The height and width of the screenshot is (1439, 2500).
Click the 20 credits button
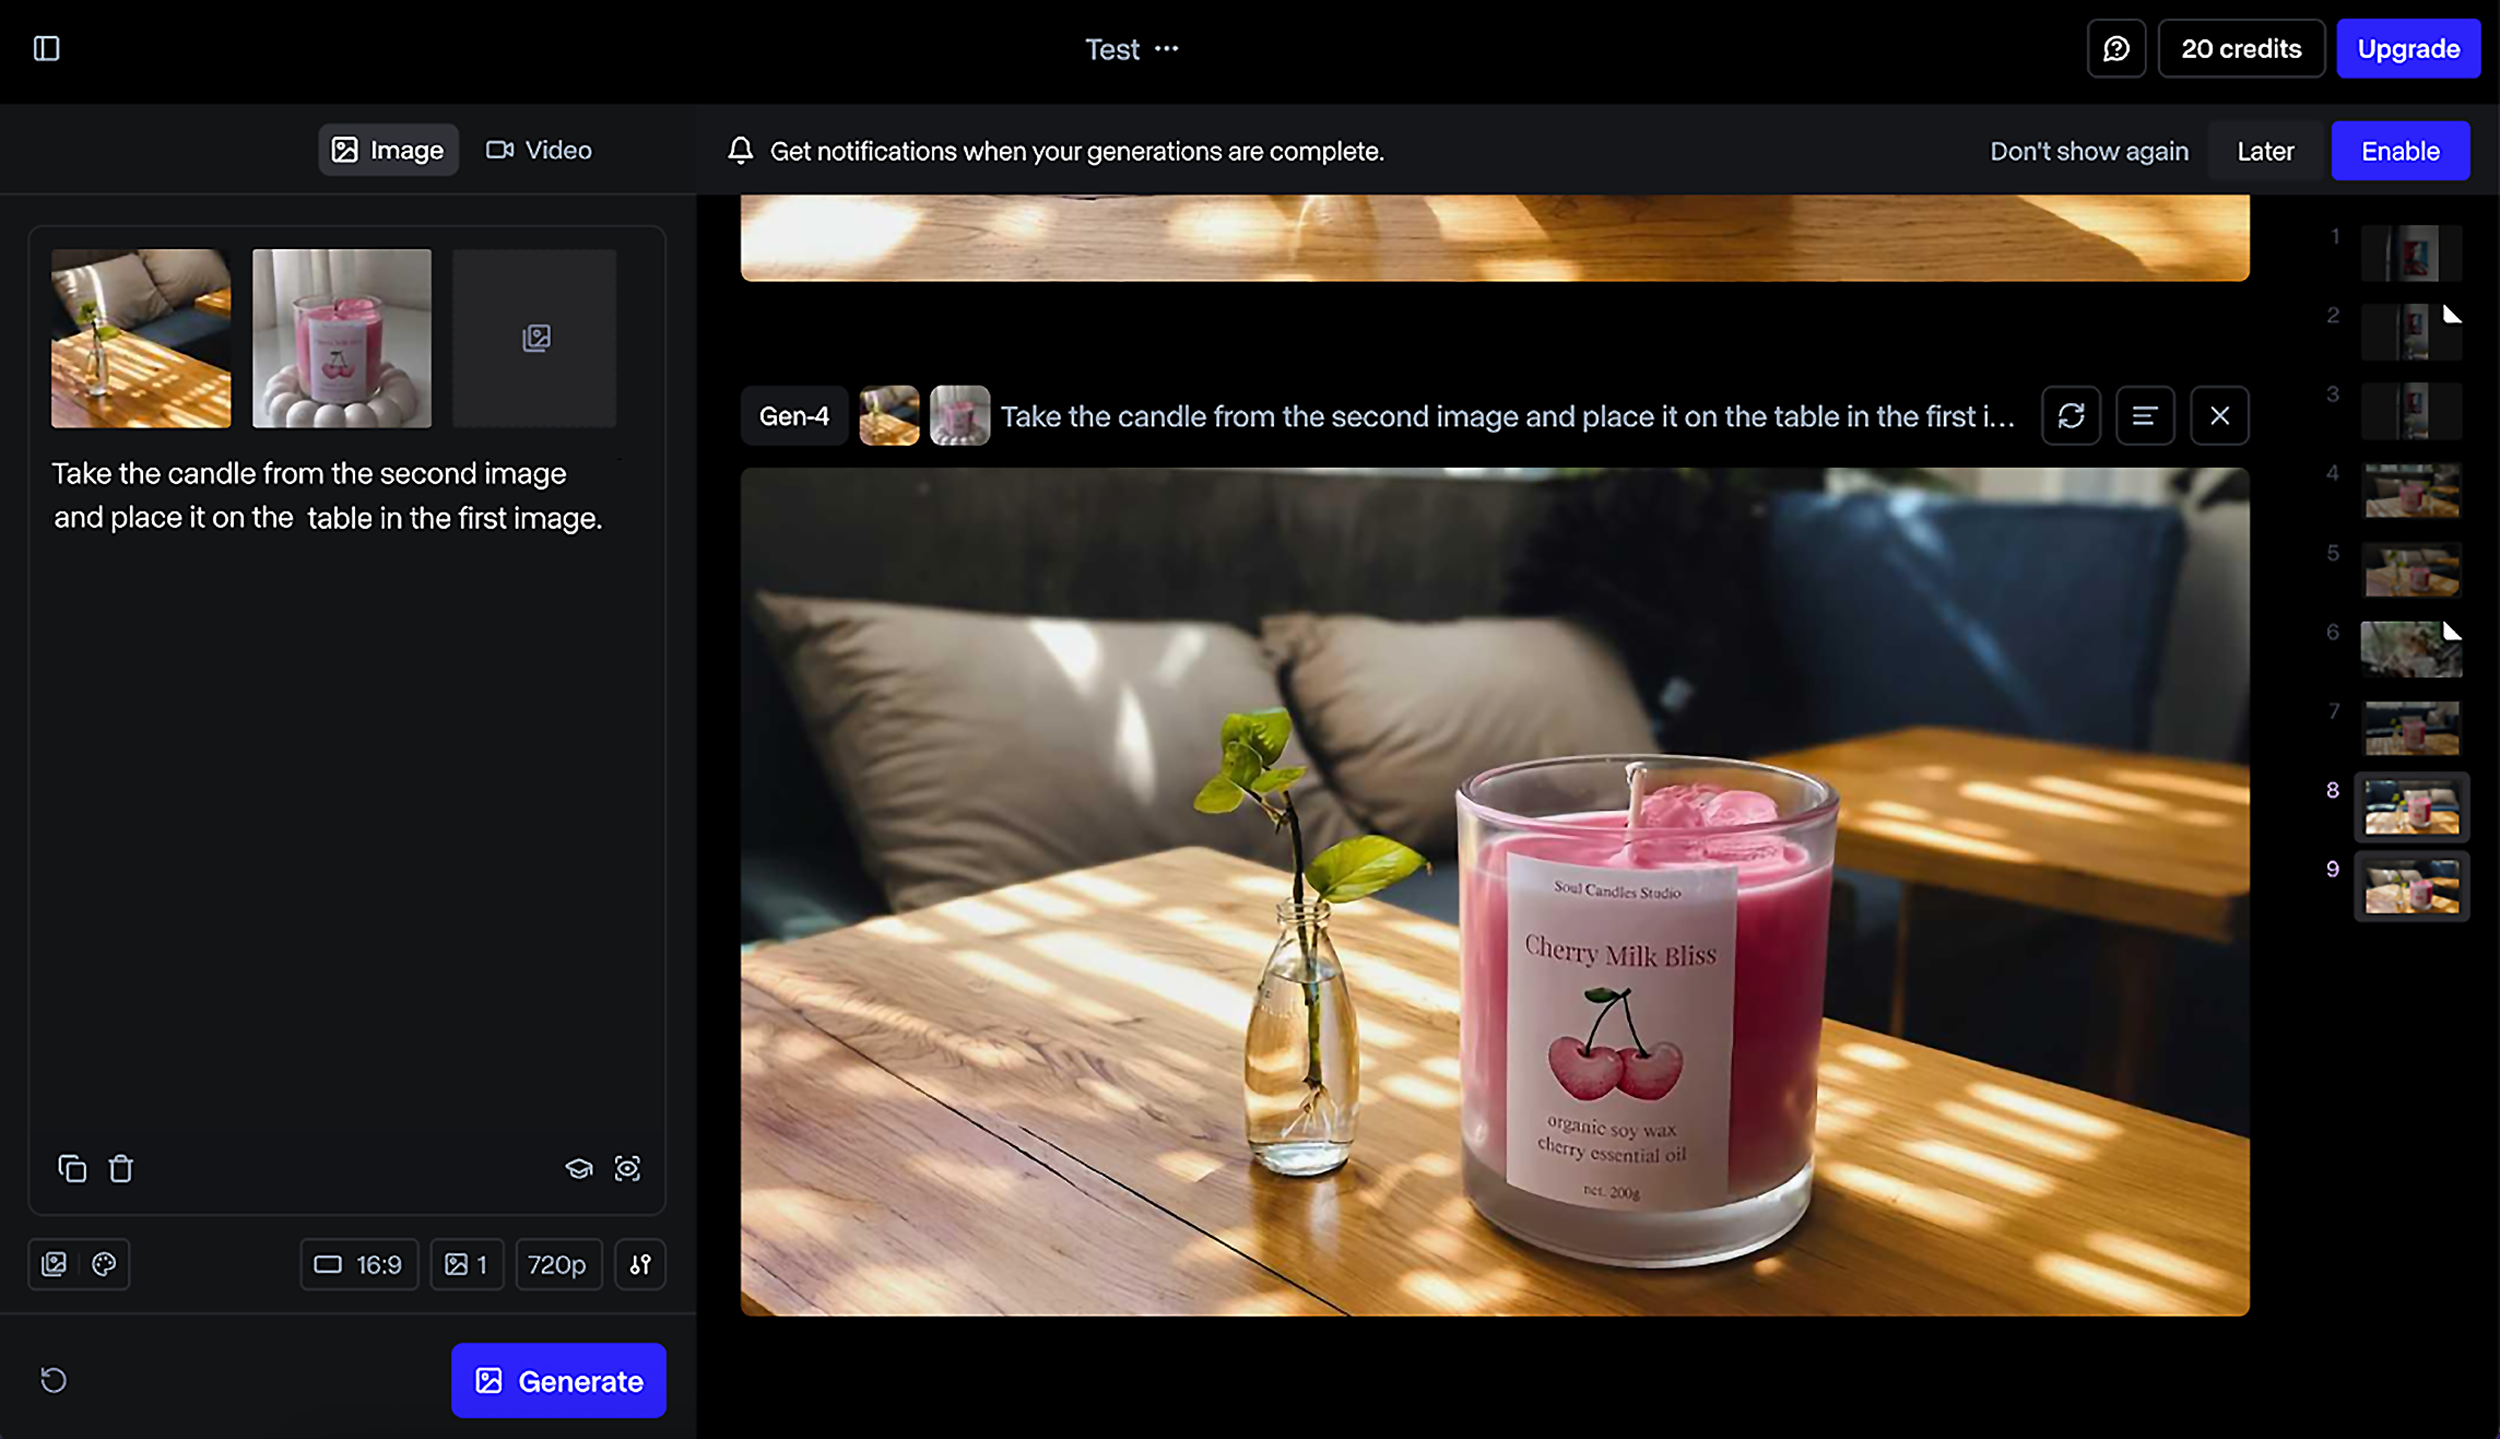2241,48
